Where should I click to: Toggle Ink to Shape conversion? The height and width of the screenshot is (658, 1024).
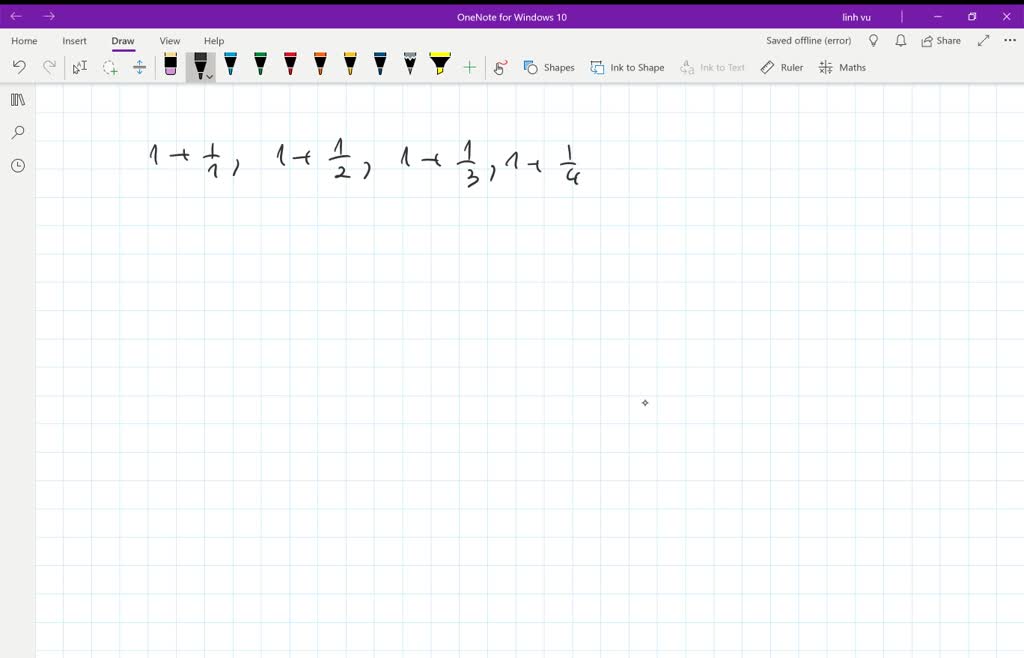click(x=626, y=67)
